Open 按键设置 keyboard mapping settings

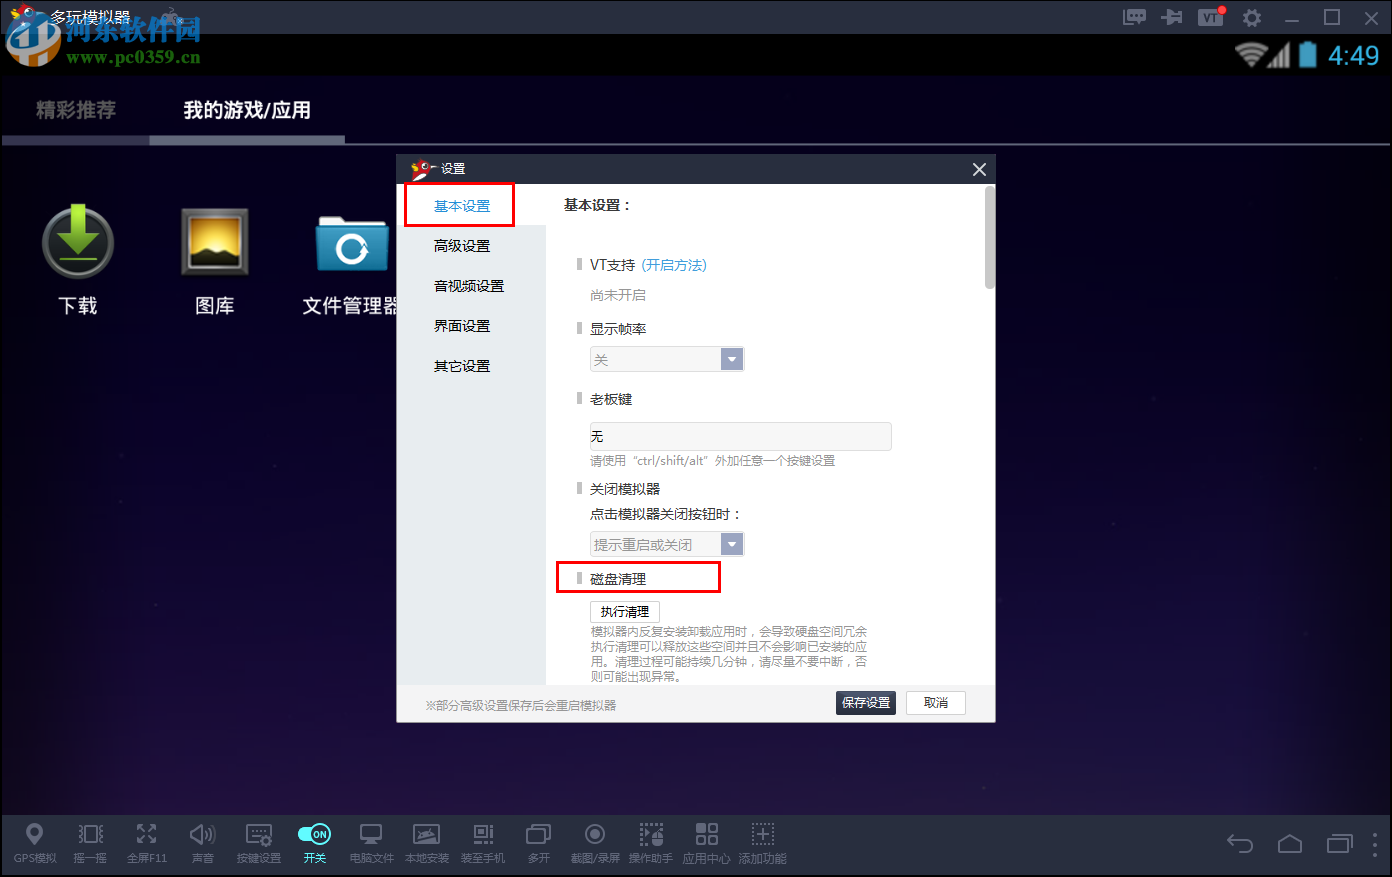[259, 843]
